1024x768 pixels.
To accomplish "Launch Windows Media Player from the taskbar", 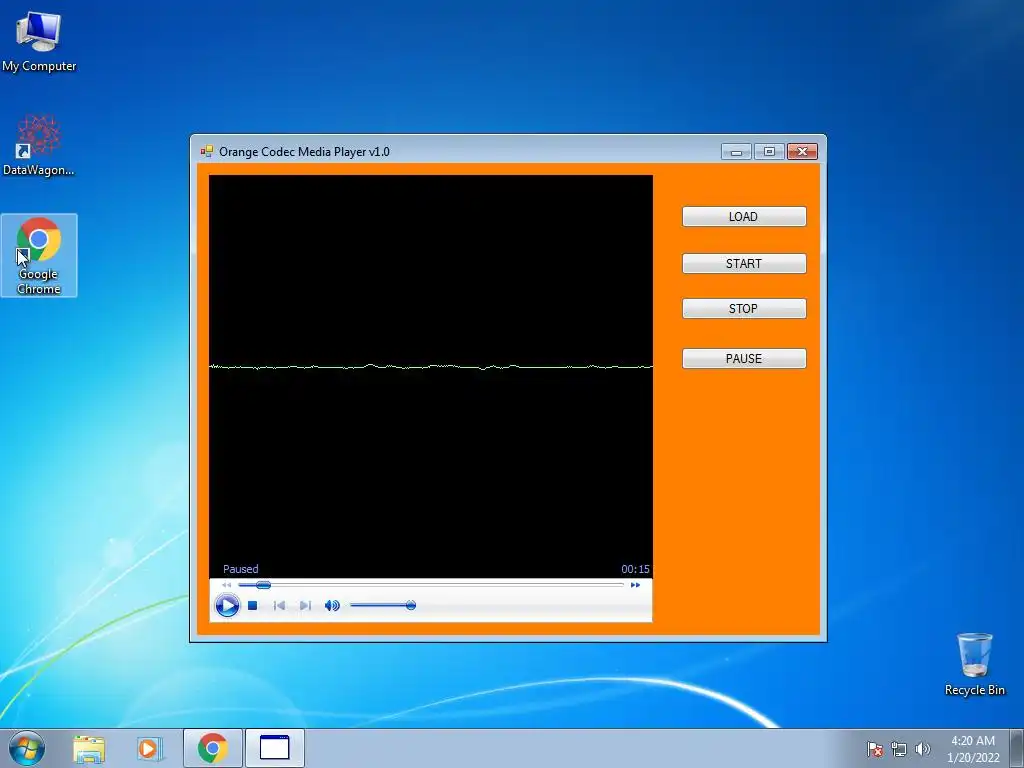I will point(150,748).
